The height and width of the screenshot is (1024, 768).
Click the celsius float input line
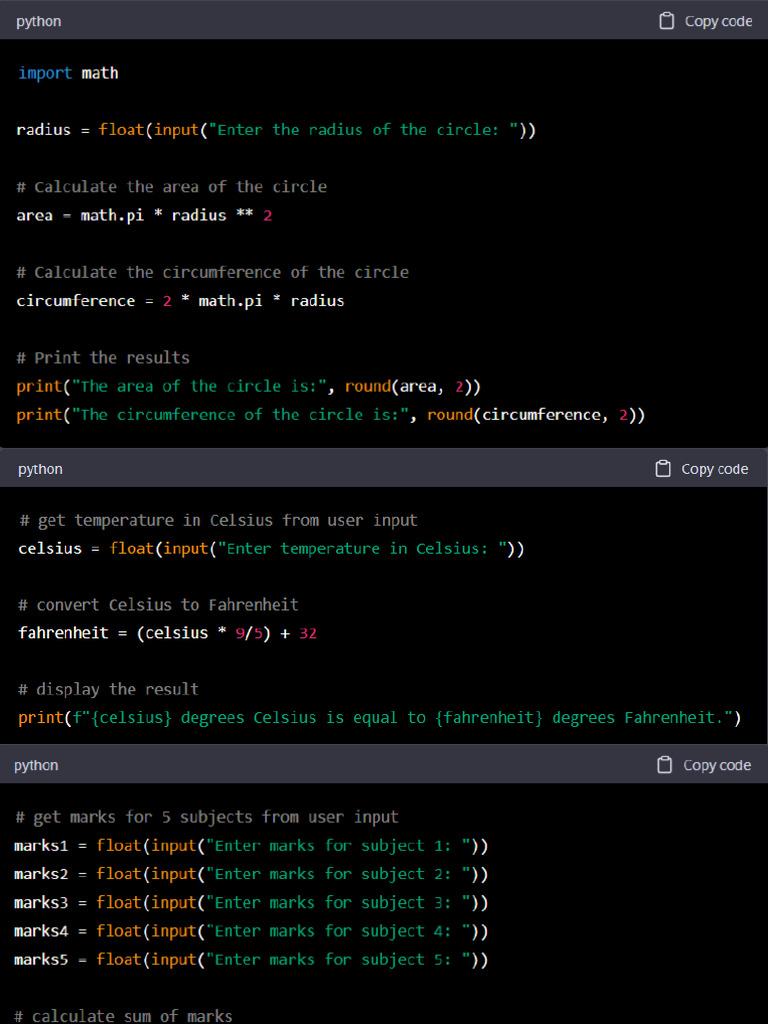point(271,549)
